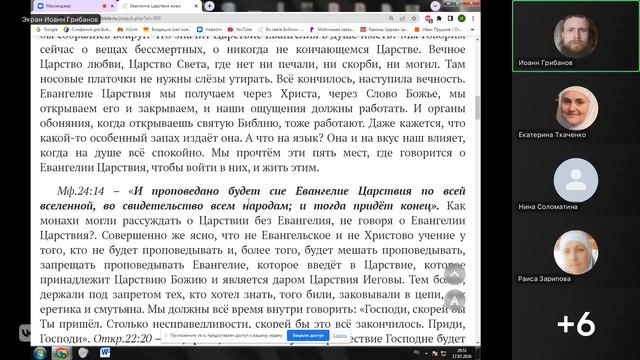Click the zoom magnifier icon in address bar
Image resolution: width=640 pixels, height=360 pixels.
coord(391,18)
